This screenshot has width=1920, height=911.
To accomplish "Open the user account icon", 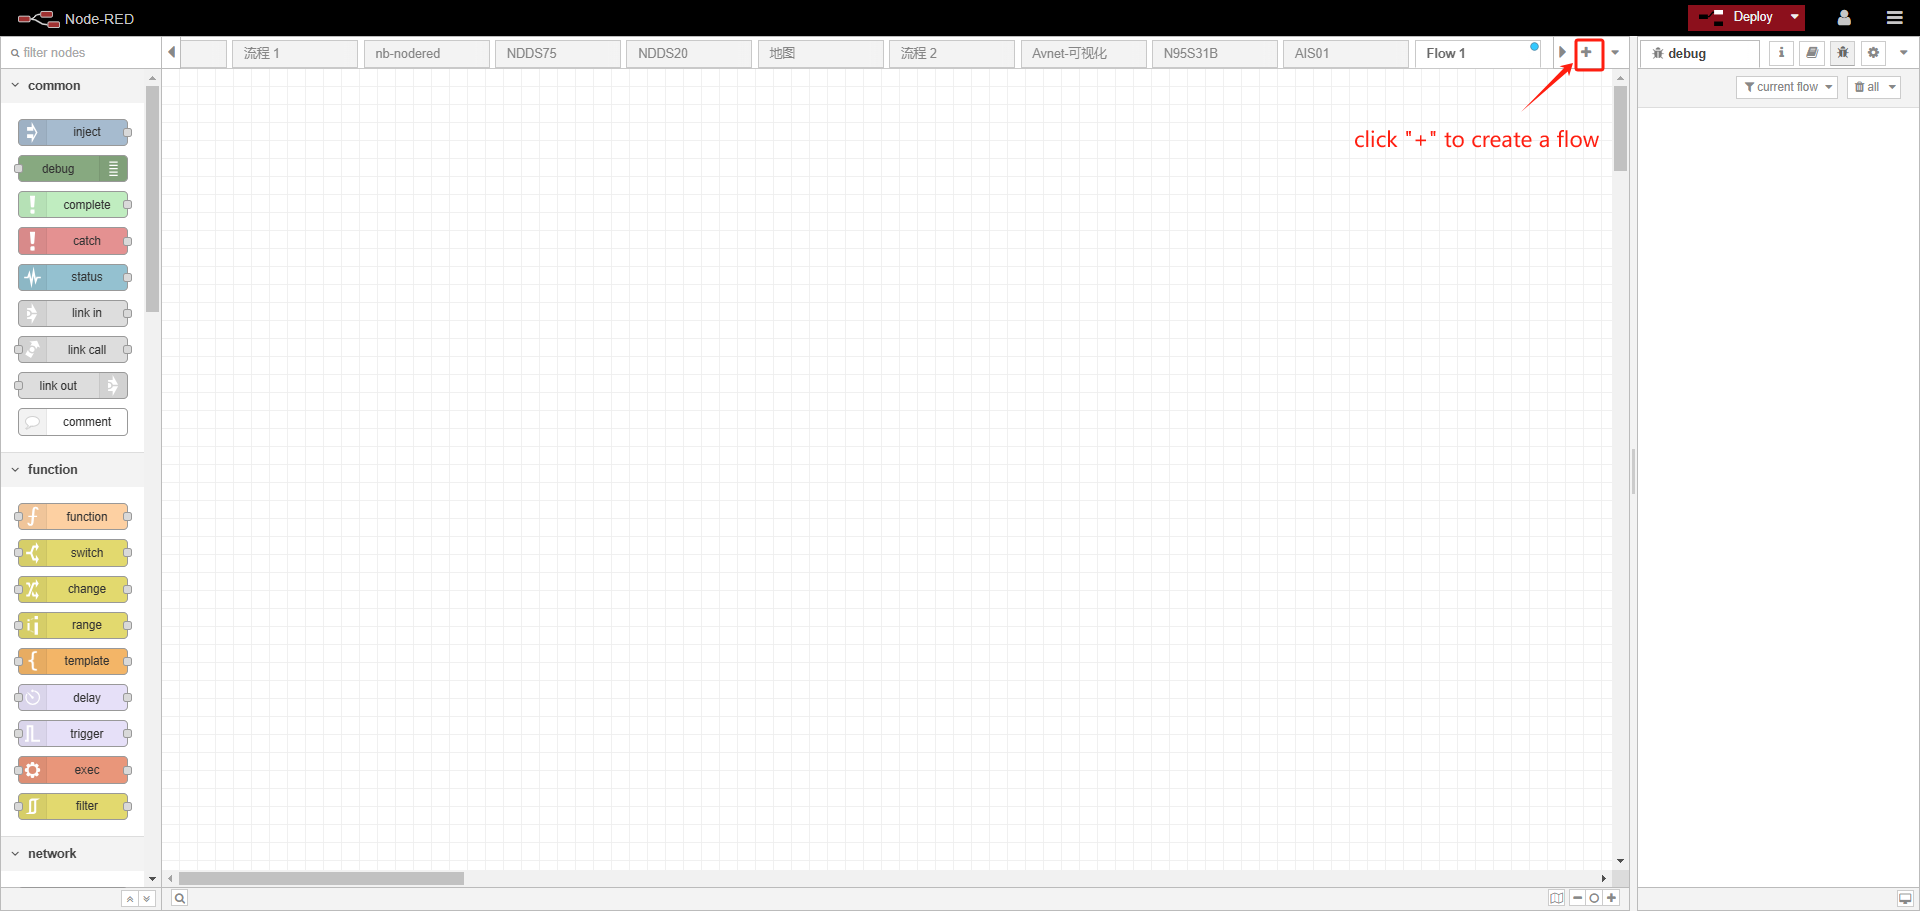I will (x=1844, y=18).
